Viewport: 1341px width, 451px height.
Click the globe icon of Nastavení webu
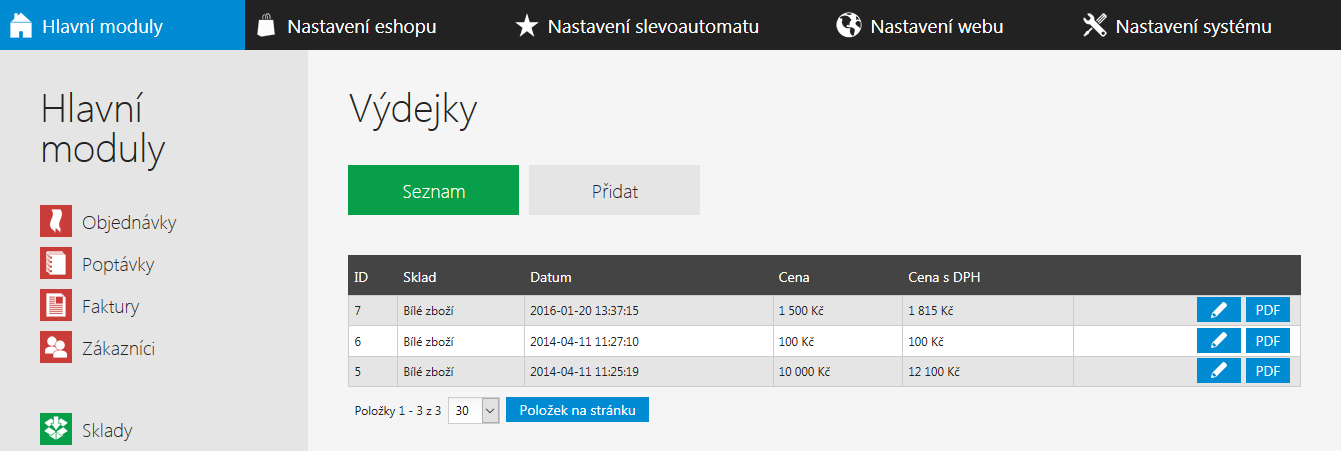pos(848,25)
